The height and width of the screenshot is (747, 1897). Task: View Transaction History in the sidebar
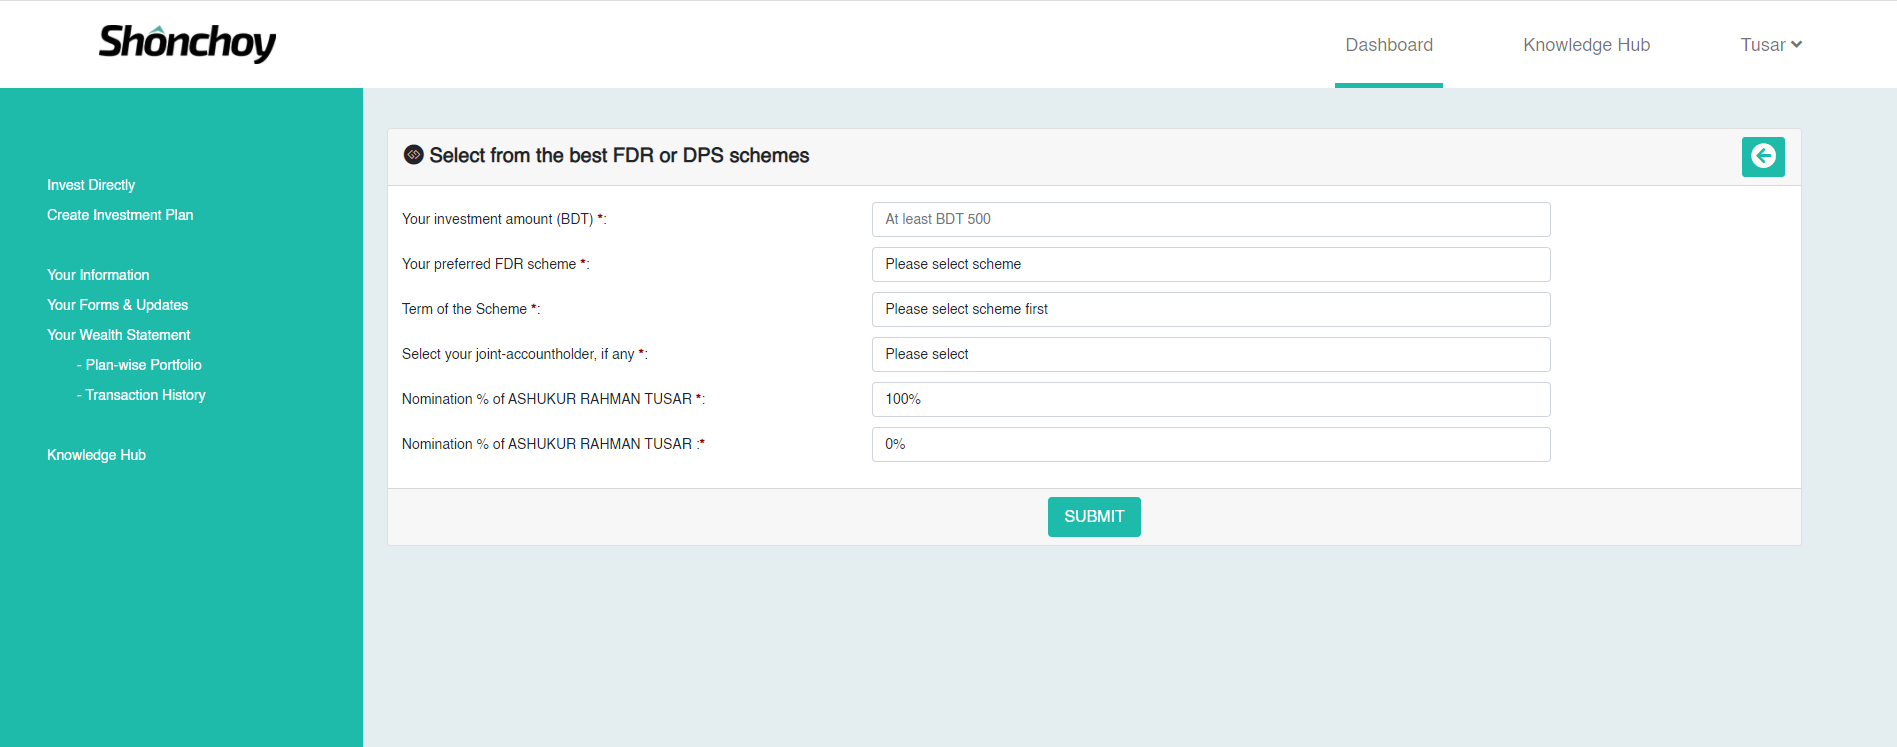tap(145, 395)
